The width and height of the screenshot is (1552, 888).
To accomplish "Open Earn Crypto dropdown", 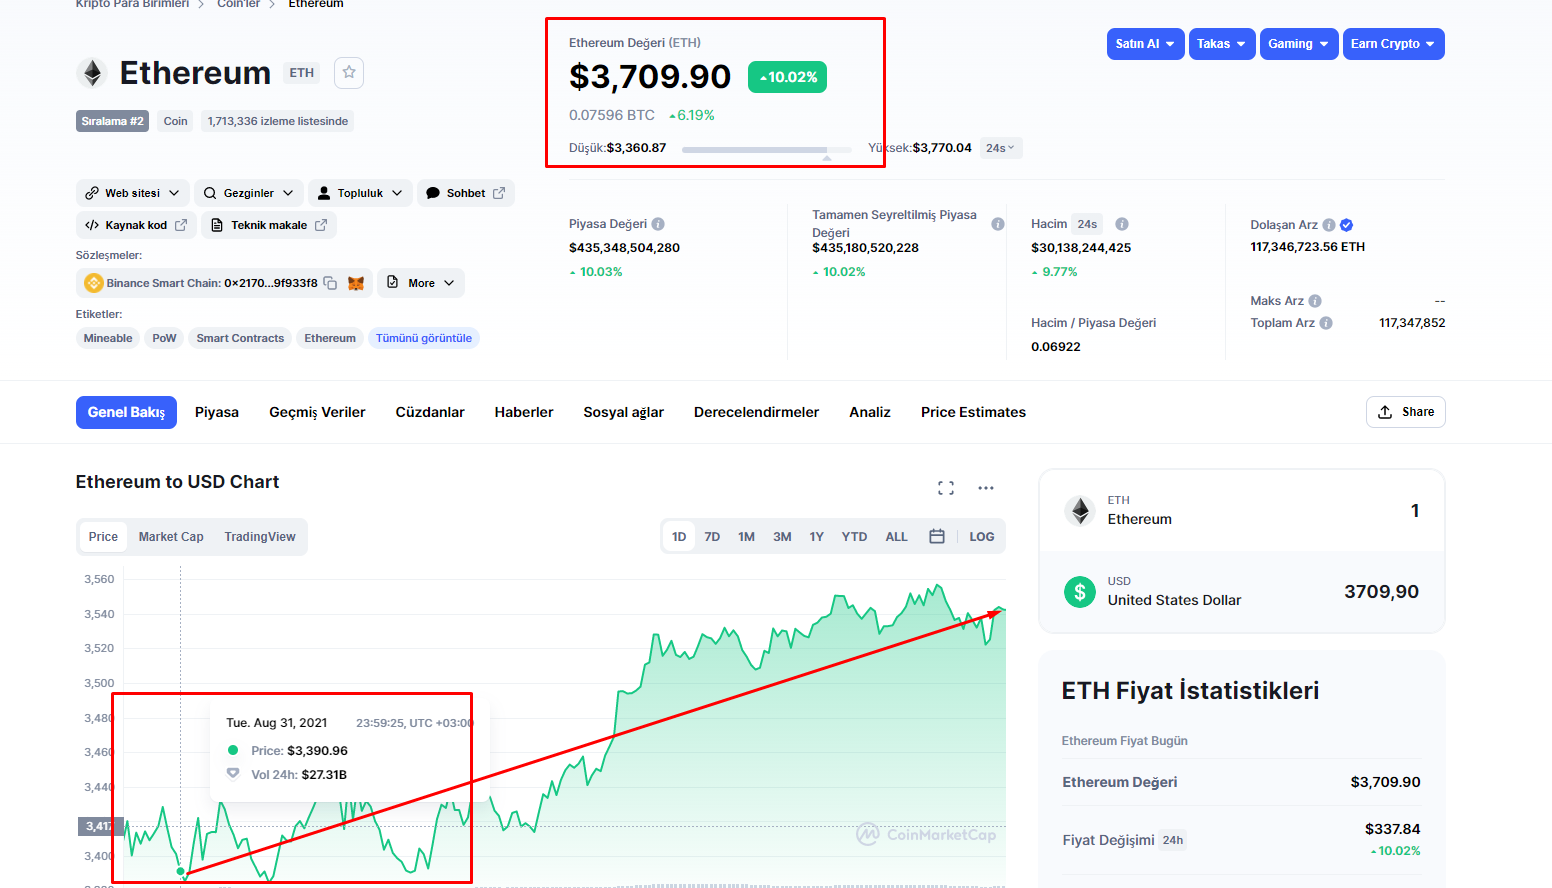I will pos(1394,44).
